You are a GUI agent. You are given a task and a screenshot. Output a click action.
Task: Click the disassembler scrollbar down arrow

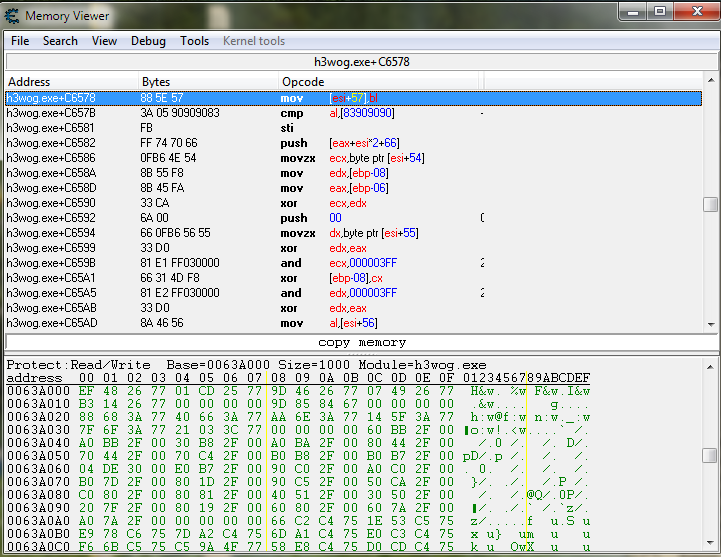(710, 324)
